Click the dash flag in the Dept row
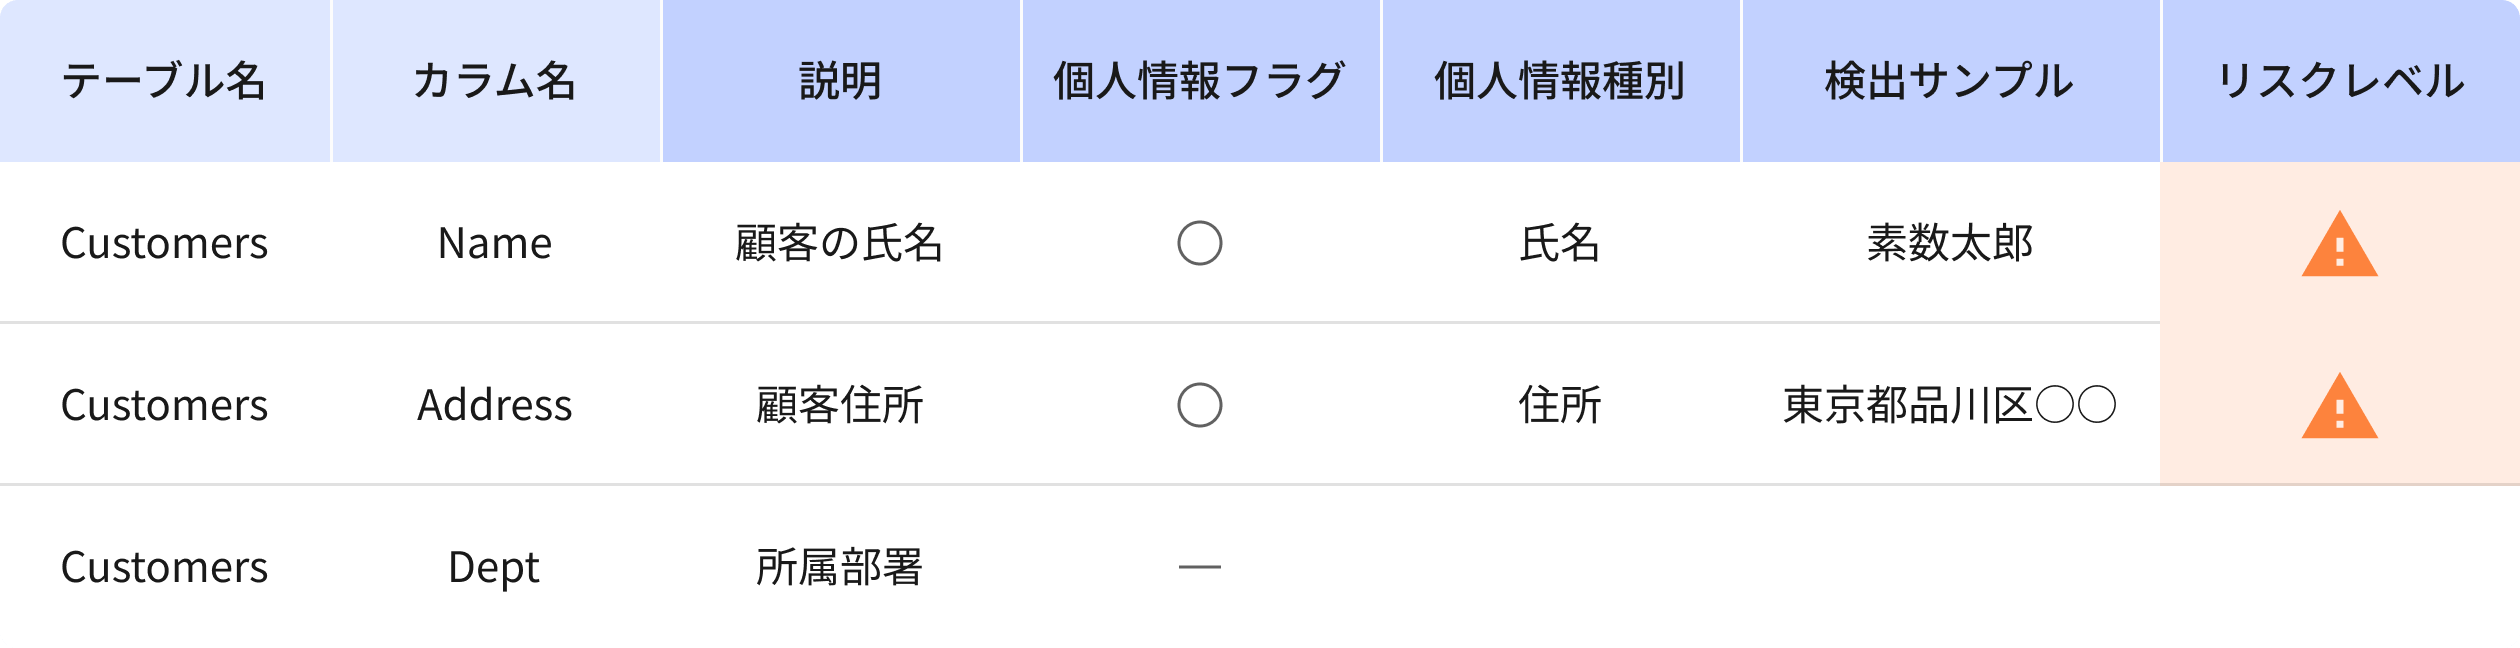This screenshot has height=648, width=2520. point(1199,567)
